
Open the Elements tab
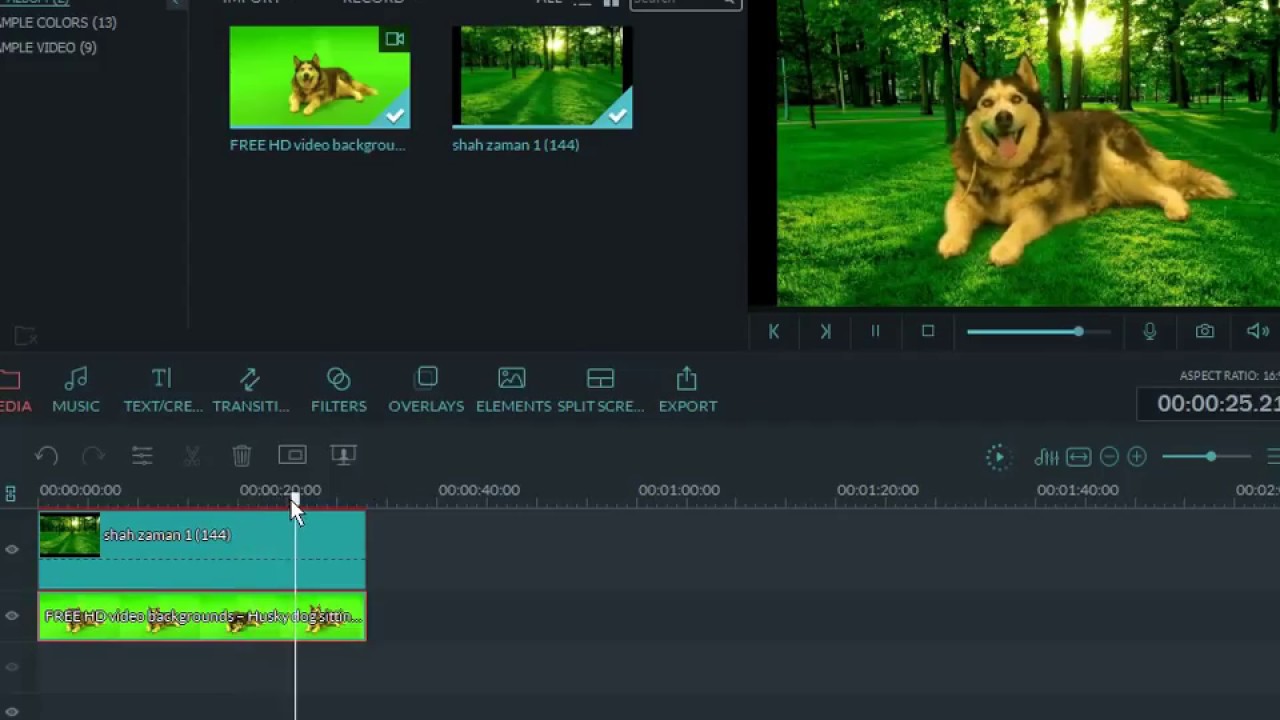click(513, 390)
